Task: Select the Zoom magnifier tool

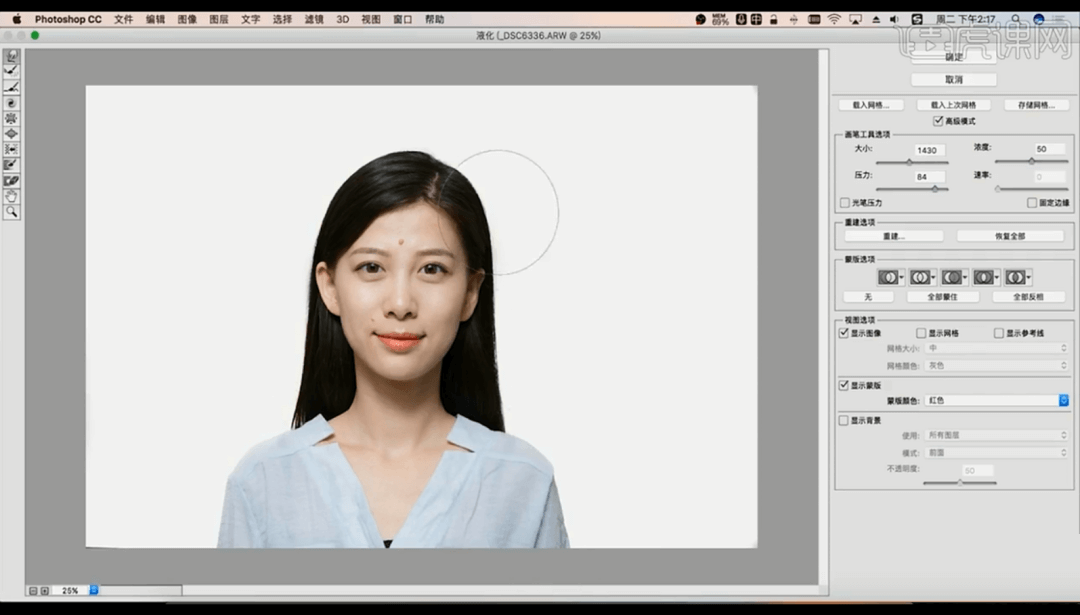Action: (11, 212)
